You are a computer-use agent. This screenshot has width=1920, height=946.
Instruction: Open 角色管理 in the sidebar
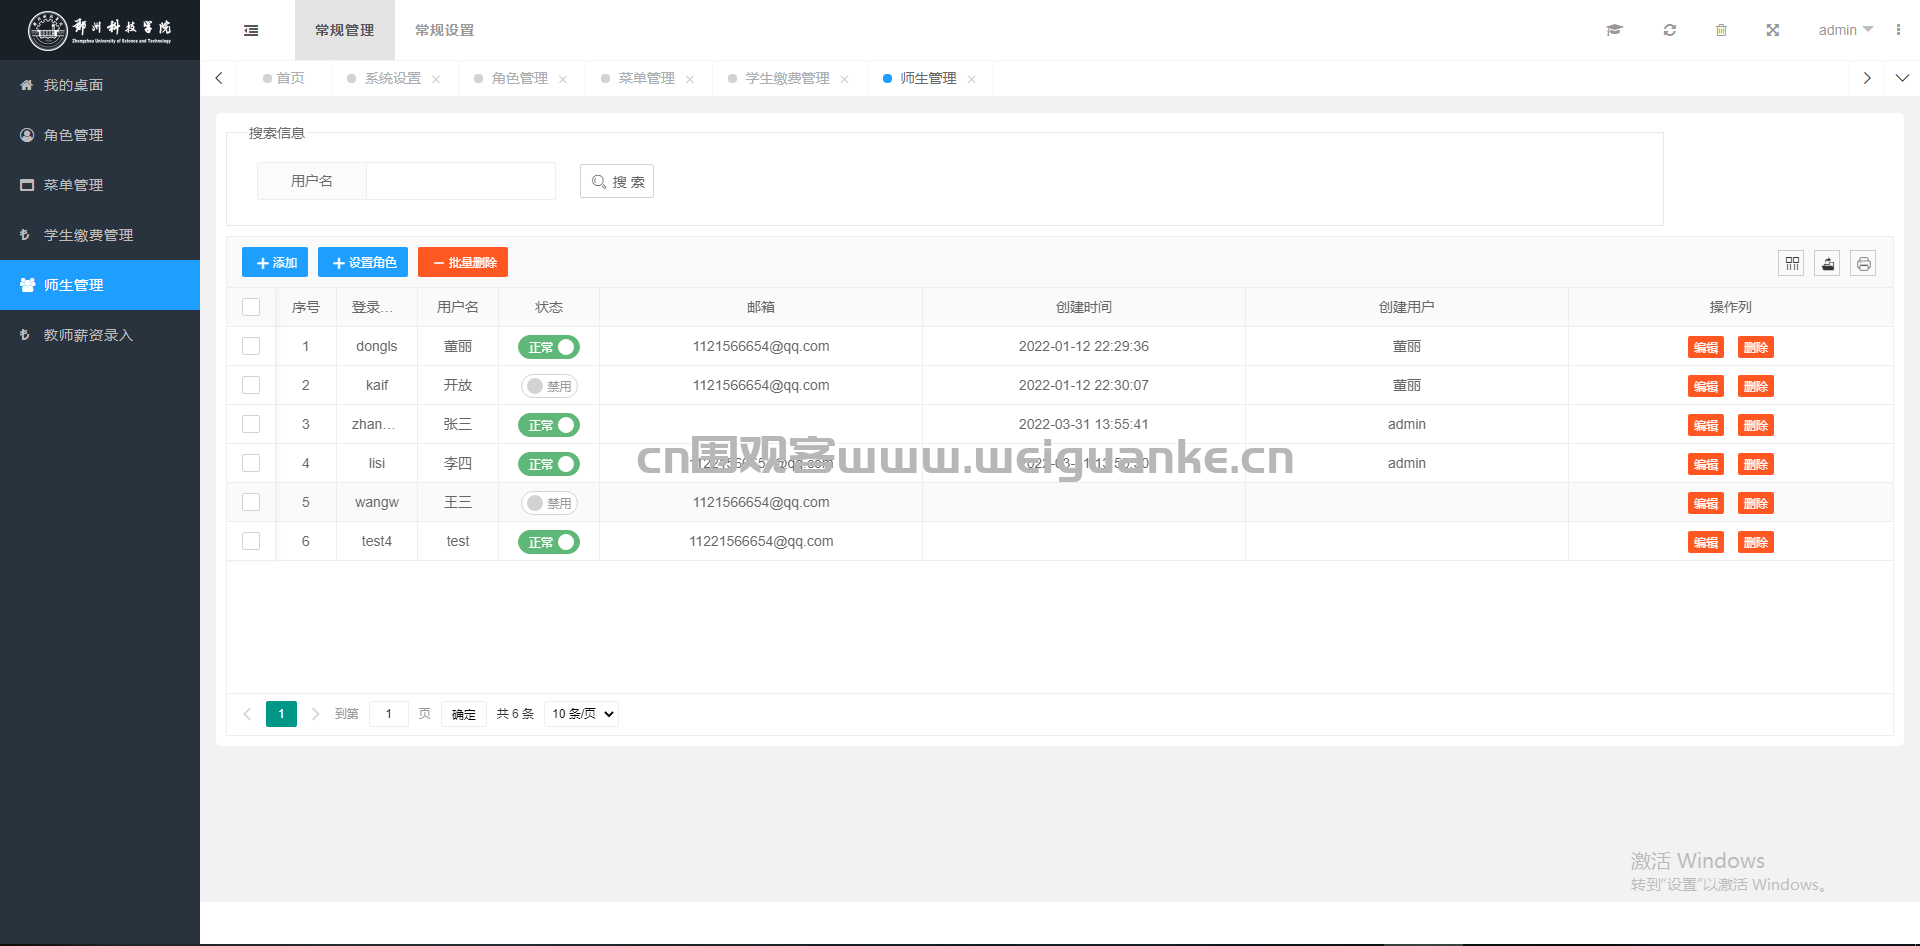[100, 135]
